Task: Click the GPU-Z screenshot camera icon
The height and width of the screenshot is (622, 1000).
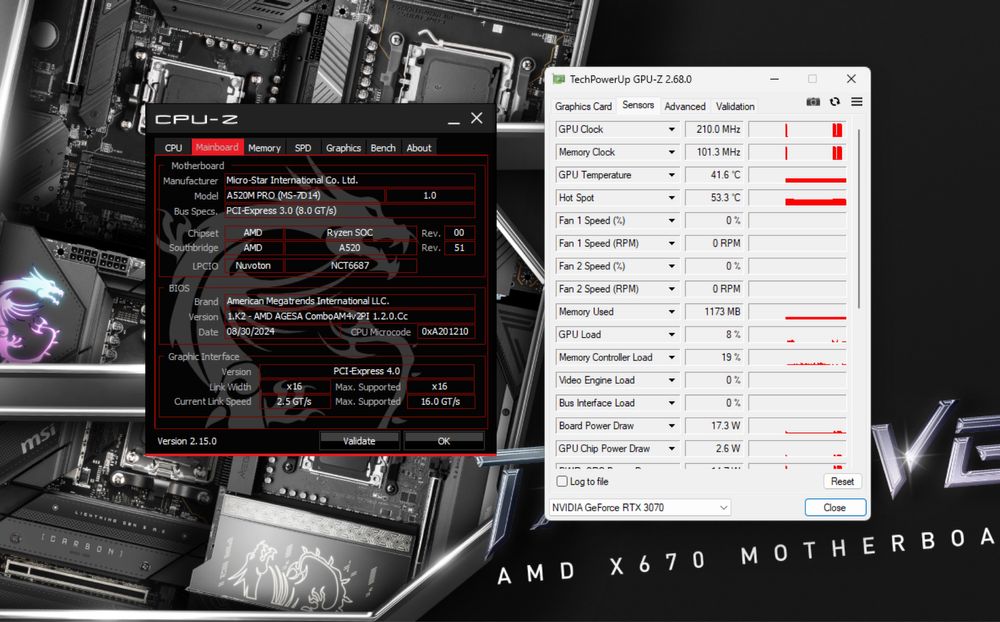Action: click(x=812, y=102)
